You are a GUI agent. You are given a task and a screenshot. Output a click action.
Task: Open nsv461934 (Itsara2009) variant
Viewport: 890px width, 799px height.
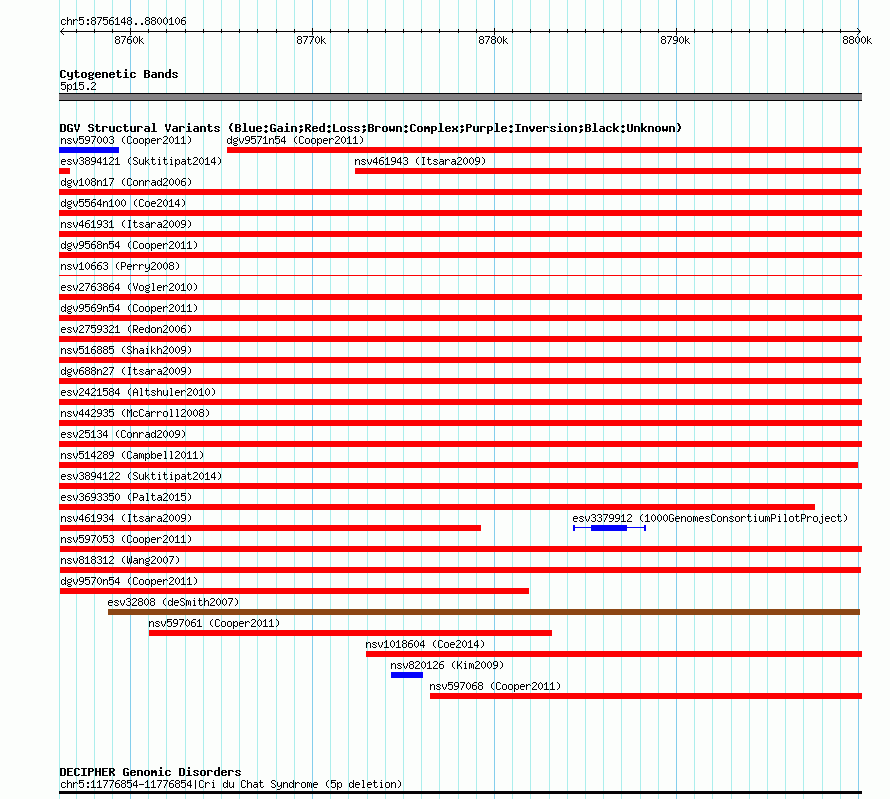(x=126, y=518)
